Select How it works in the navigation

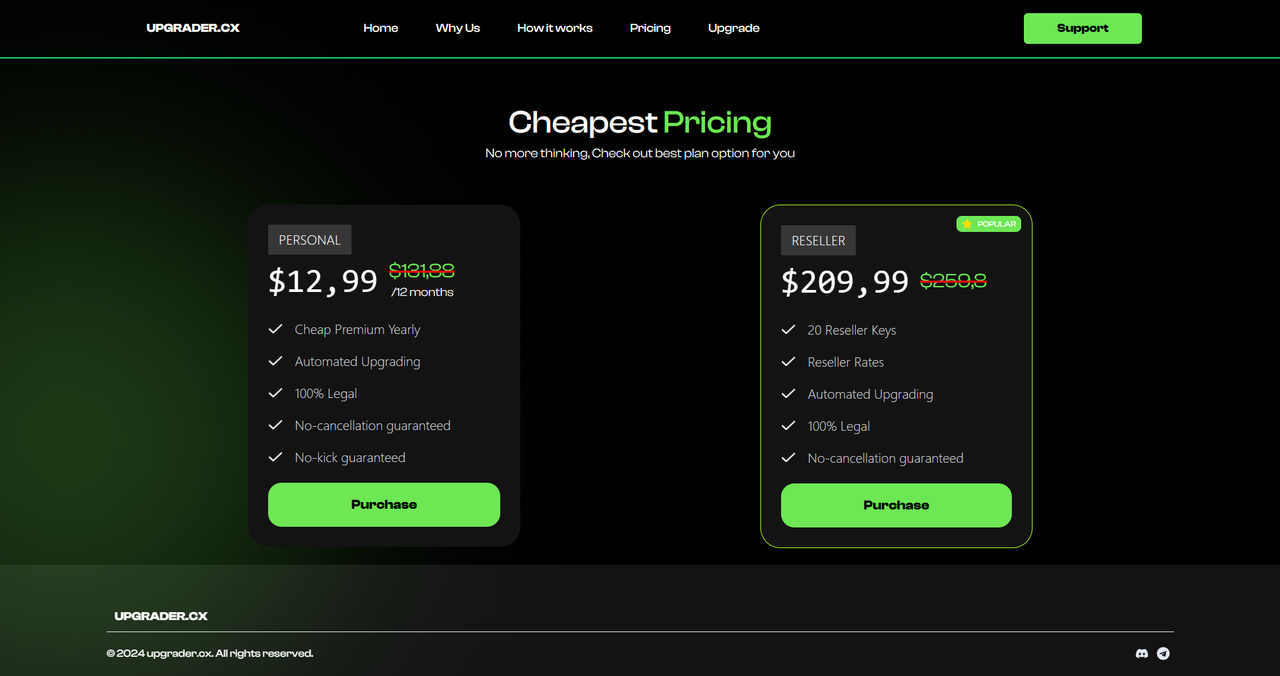point(555,28)
